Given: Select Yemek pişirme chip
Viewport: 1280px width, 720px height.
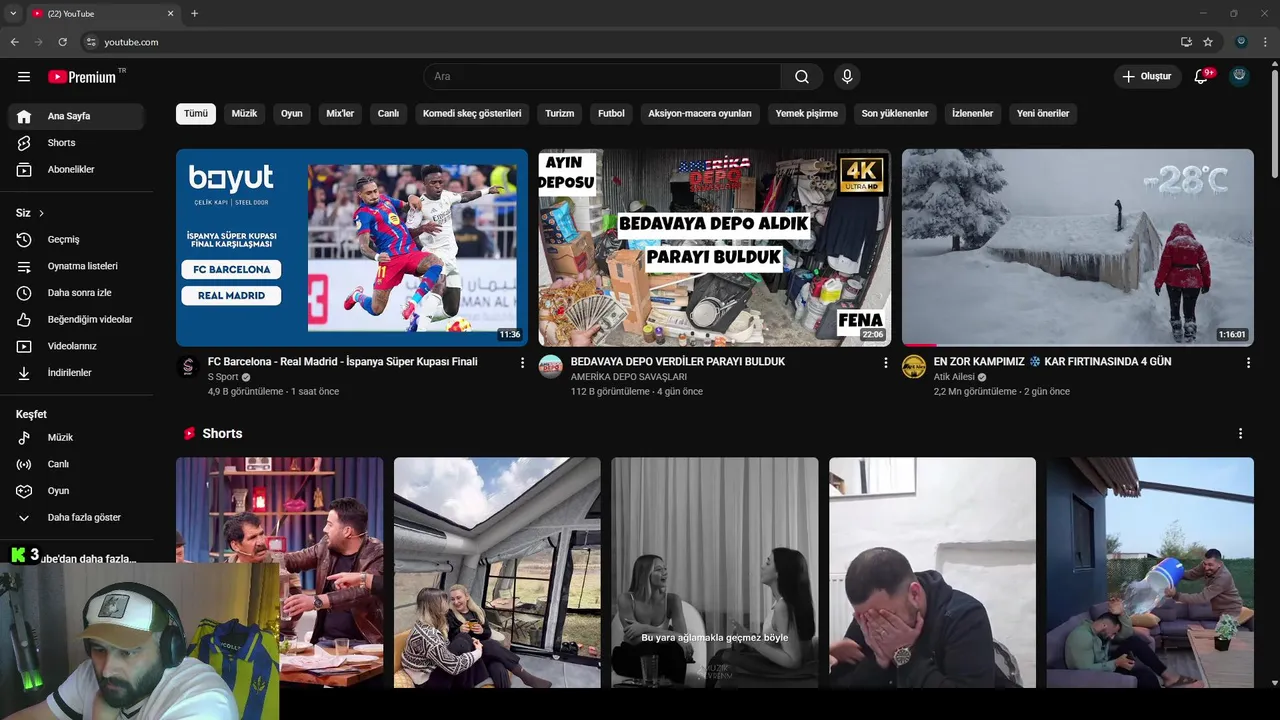Looking at the screenshot, I should [x=807, y=114].
